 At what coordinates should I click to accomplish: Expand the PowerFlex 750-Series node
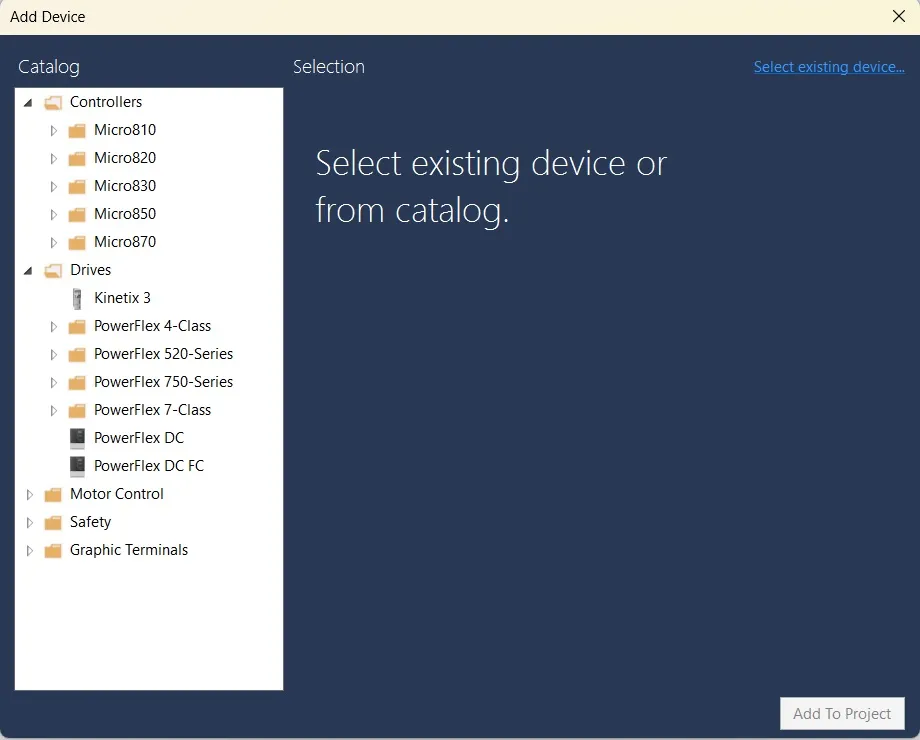53,381
